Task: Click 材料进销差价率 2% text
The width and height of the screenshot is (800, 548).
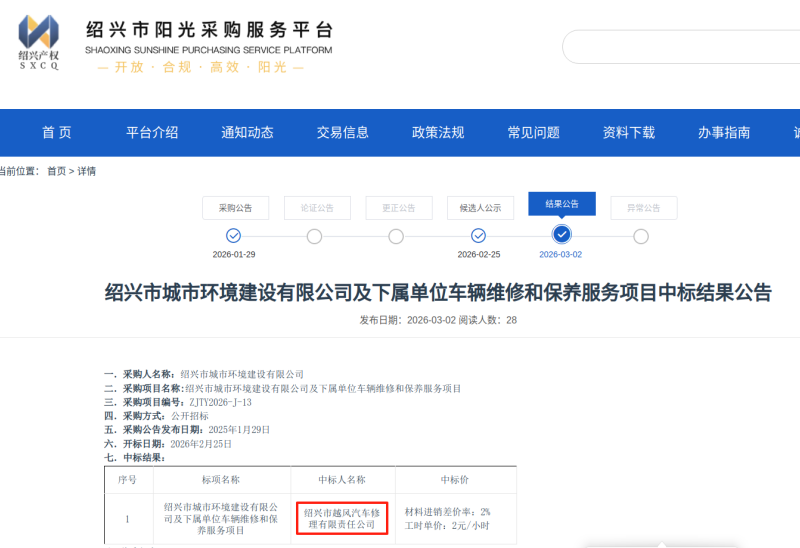Action: pyautogui.click(x=447, y=512)
